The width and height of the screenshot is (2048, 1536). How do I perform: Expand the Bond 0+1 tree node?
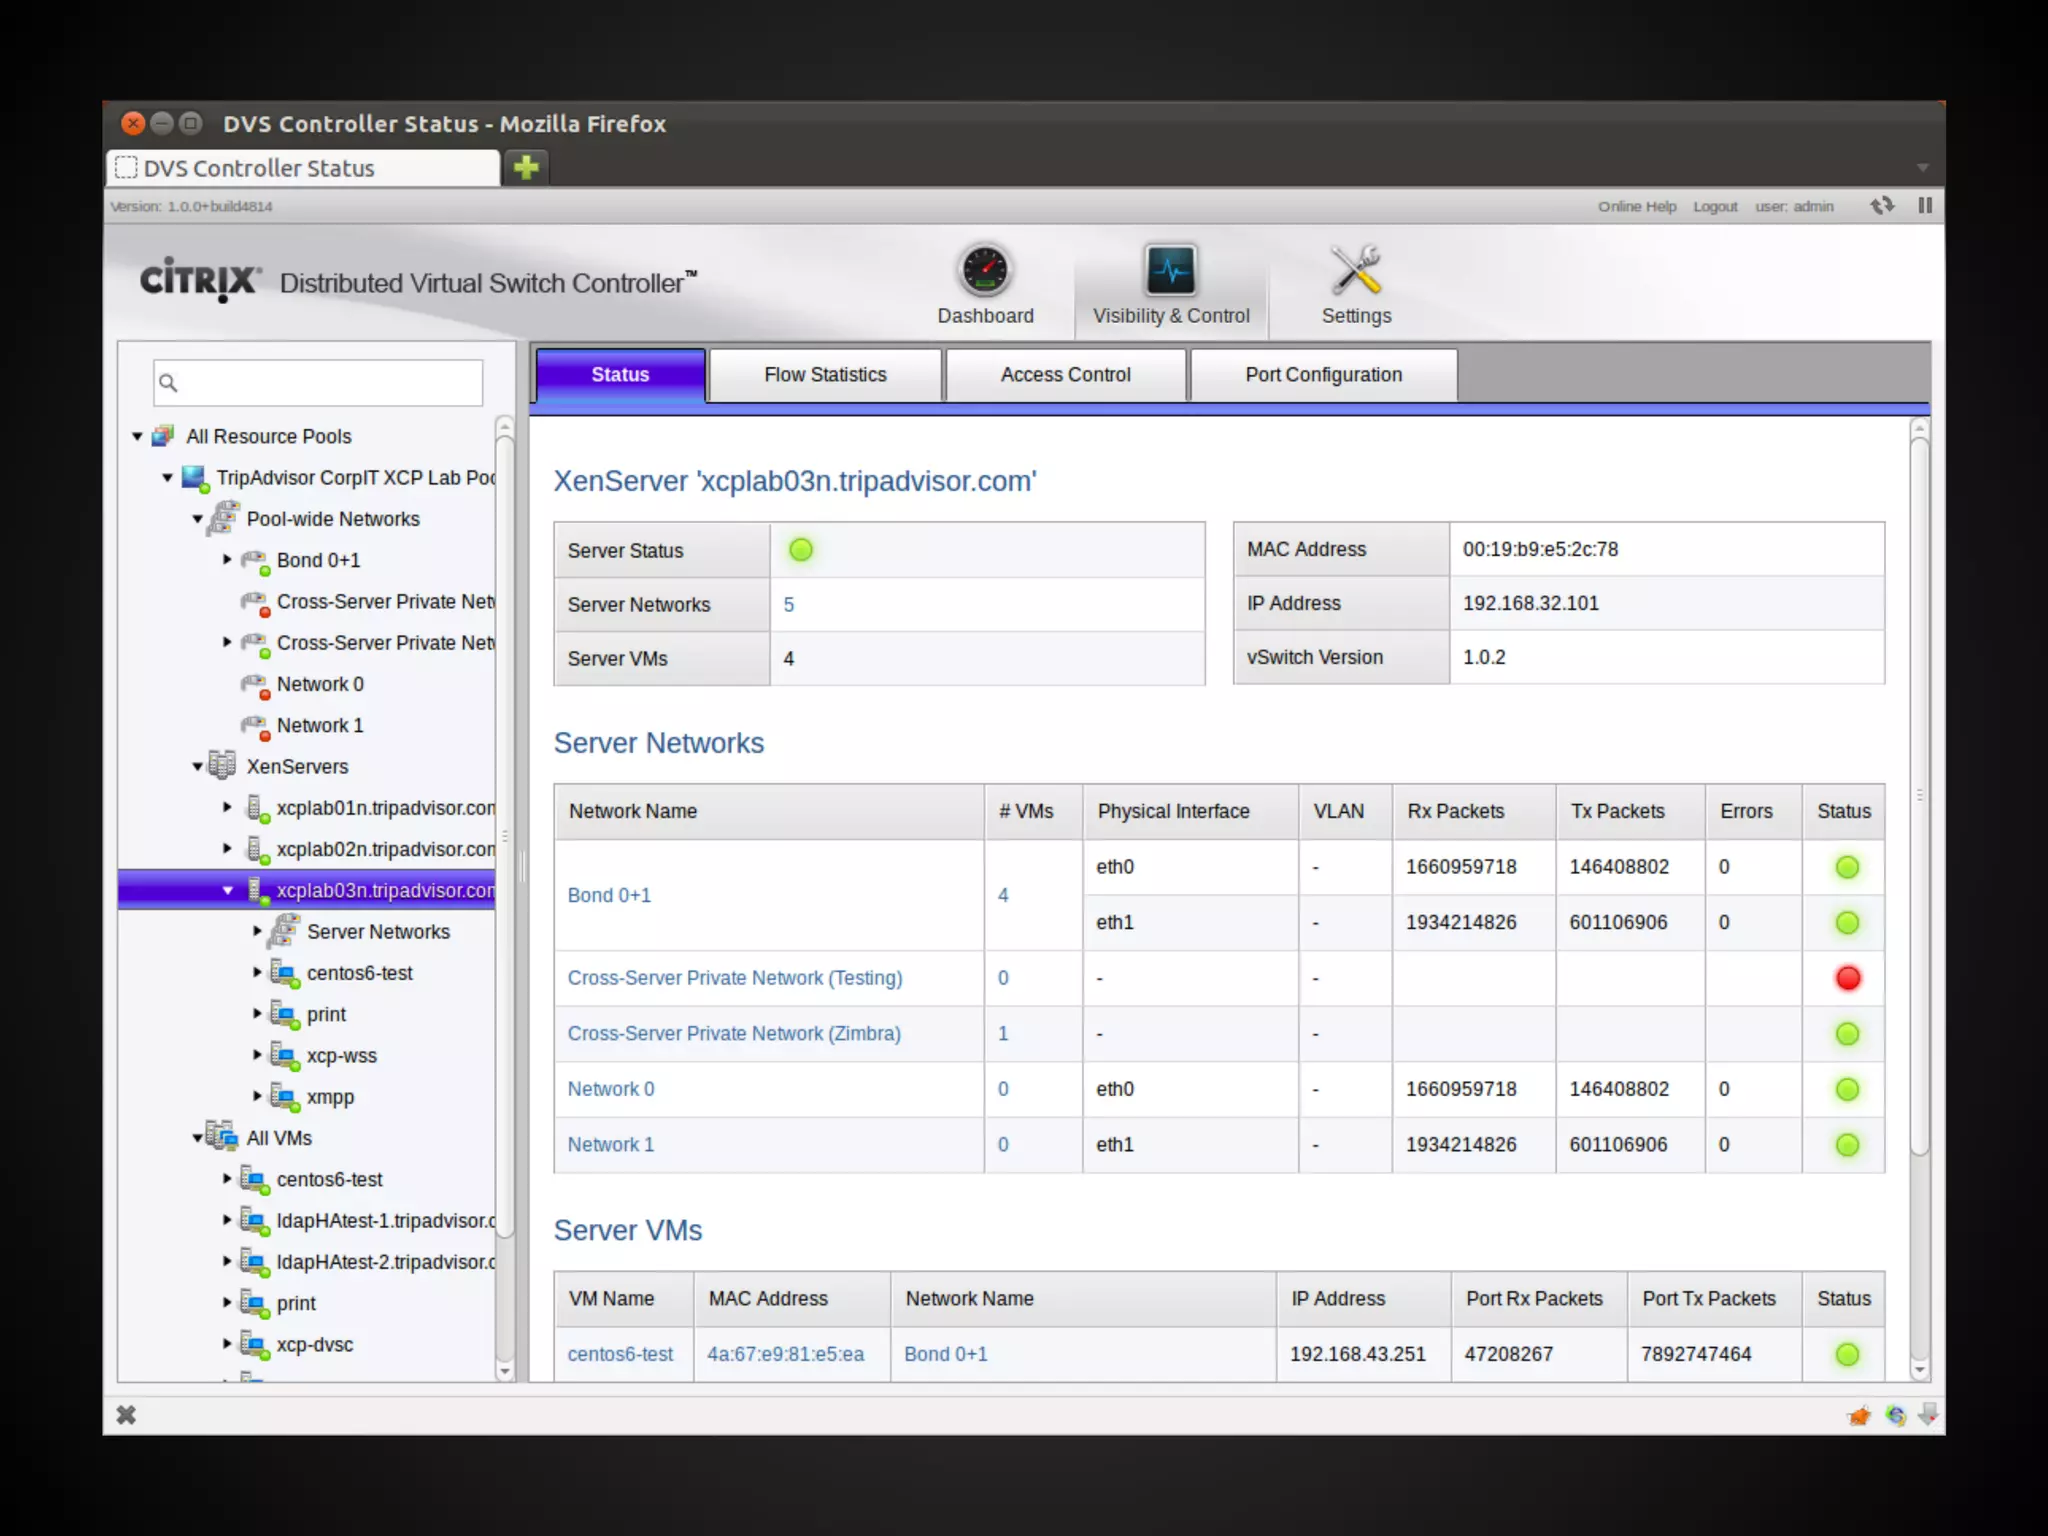[227, 560]
